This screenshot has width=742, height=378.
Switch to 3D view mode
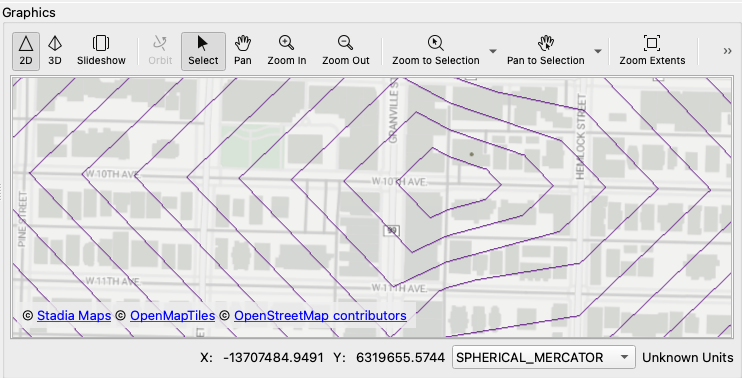tap(55, 51)
